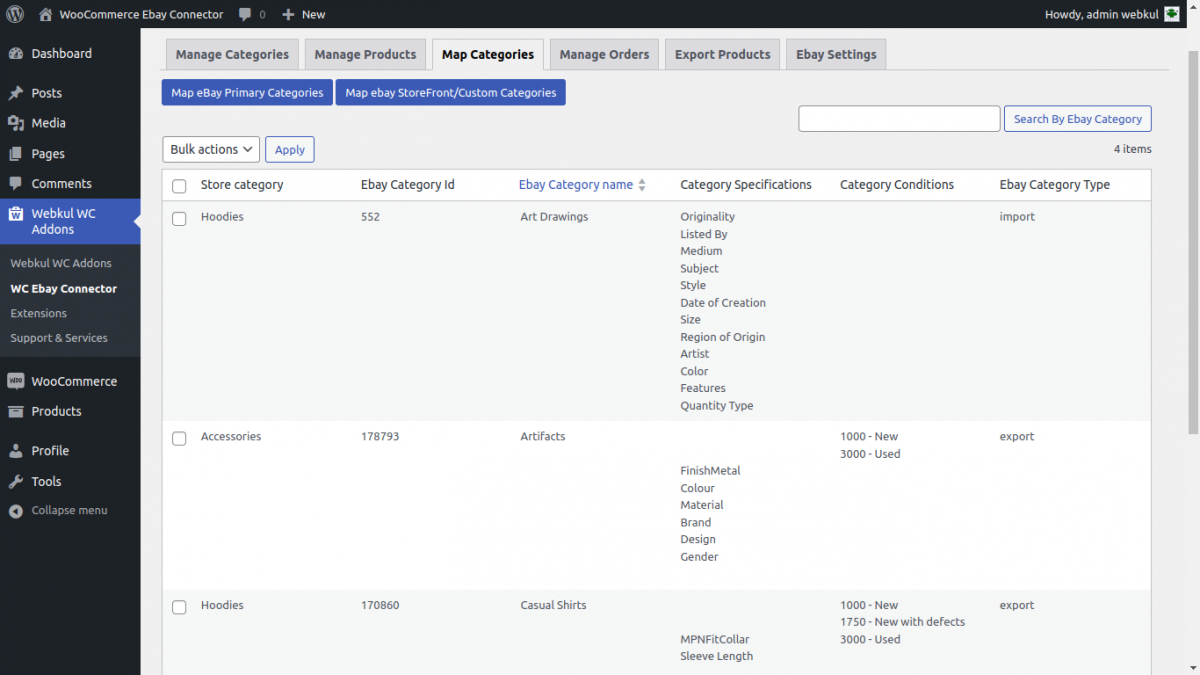
Task: Click the 'Region of Origin' specification
Action: (x=723, y=337)
